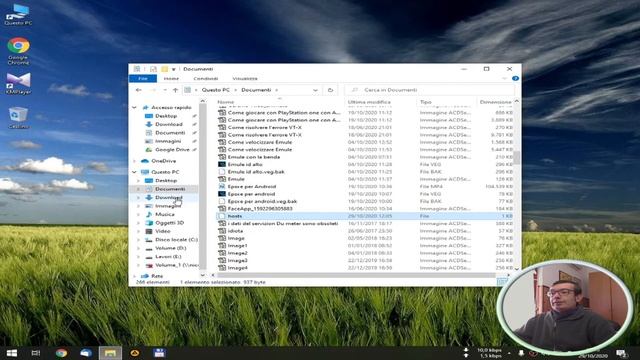
Task: Go up one folder level arrow
Action: pos(176,90)
